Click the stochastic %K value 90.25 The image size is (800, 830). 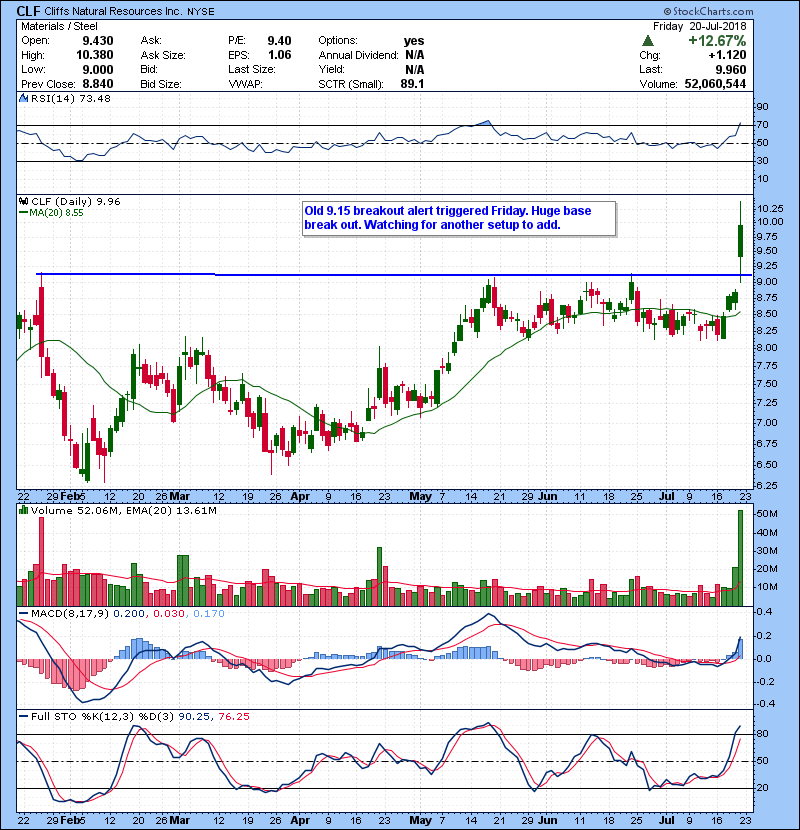click(x=194, y=716)
